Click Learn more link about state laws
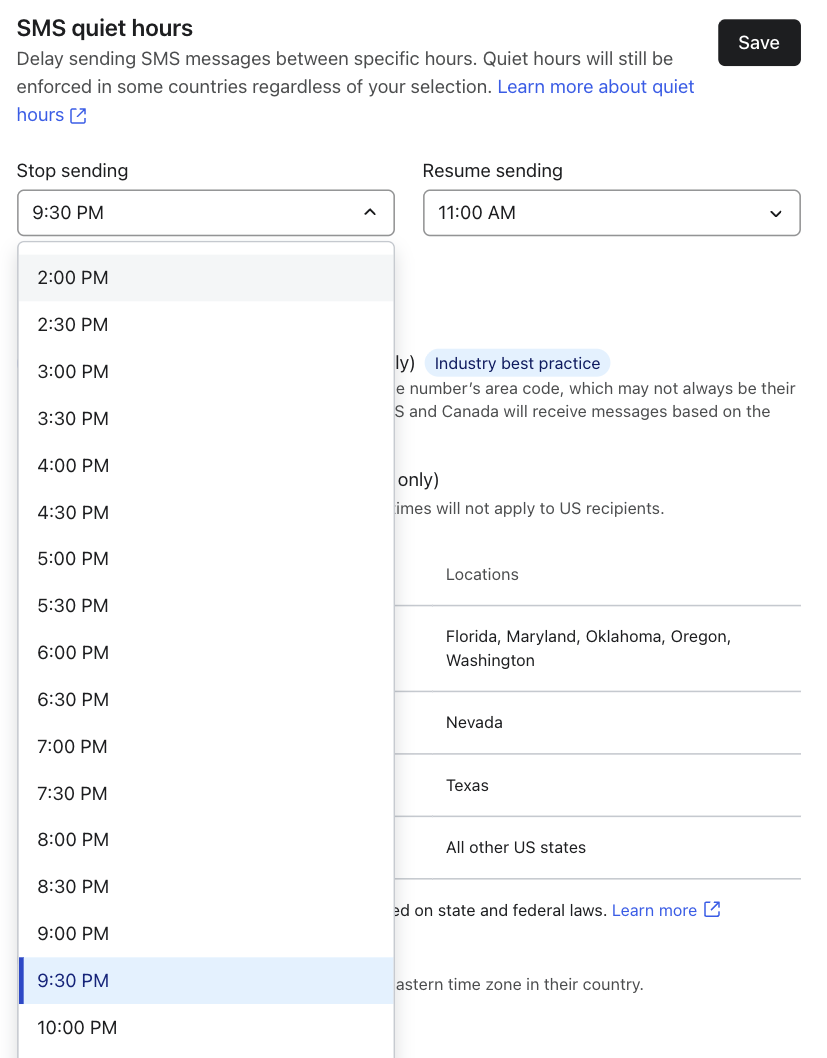Image resolution: width=827 pixels, height=1058 pixels. pyautogui.click(x=654, y=910)
